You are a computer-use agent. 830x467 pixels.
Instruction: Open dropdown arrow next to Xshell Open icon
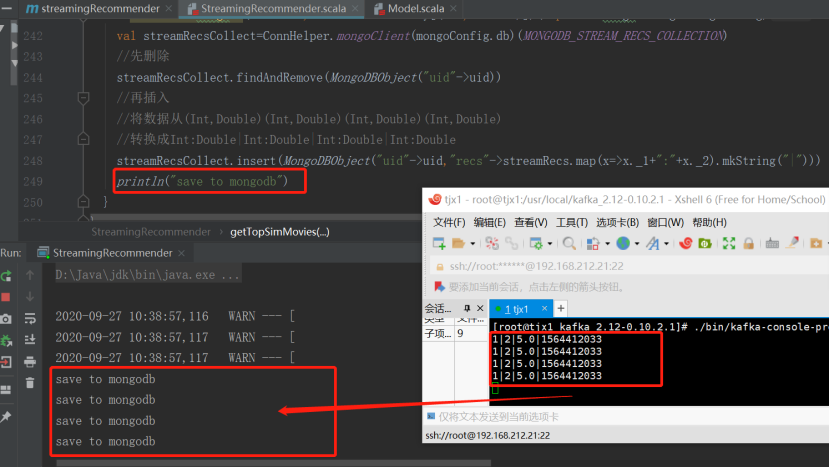pos(473,244)
